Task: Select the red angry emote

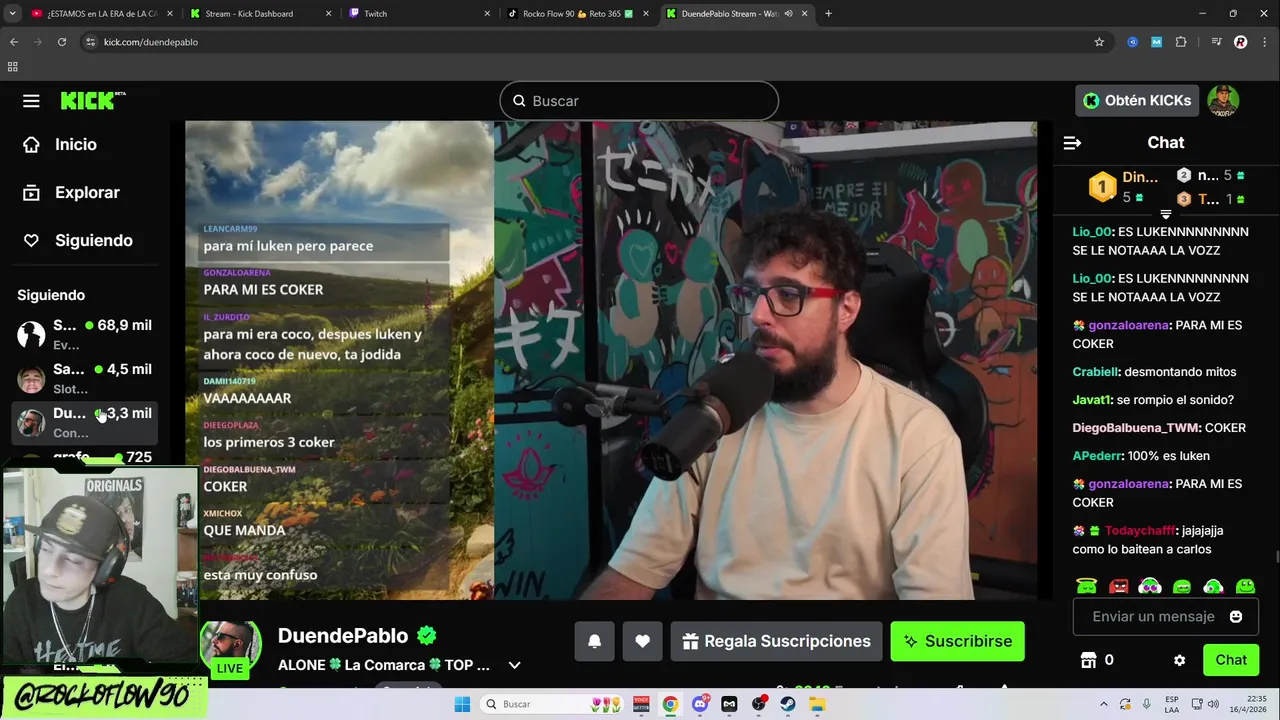Action: tap(1118, 586)
